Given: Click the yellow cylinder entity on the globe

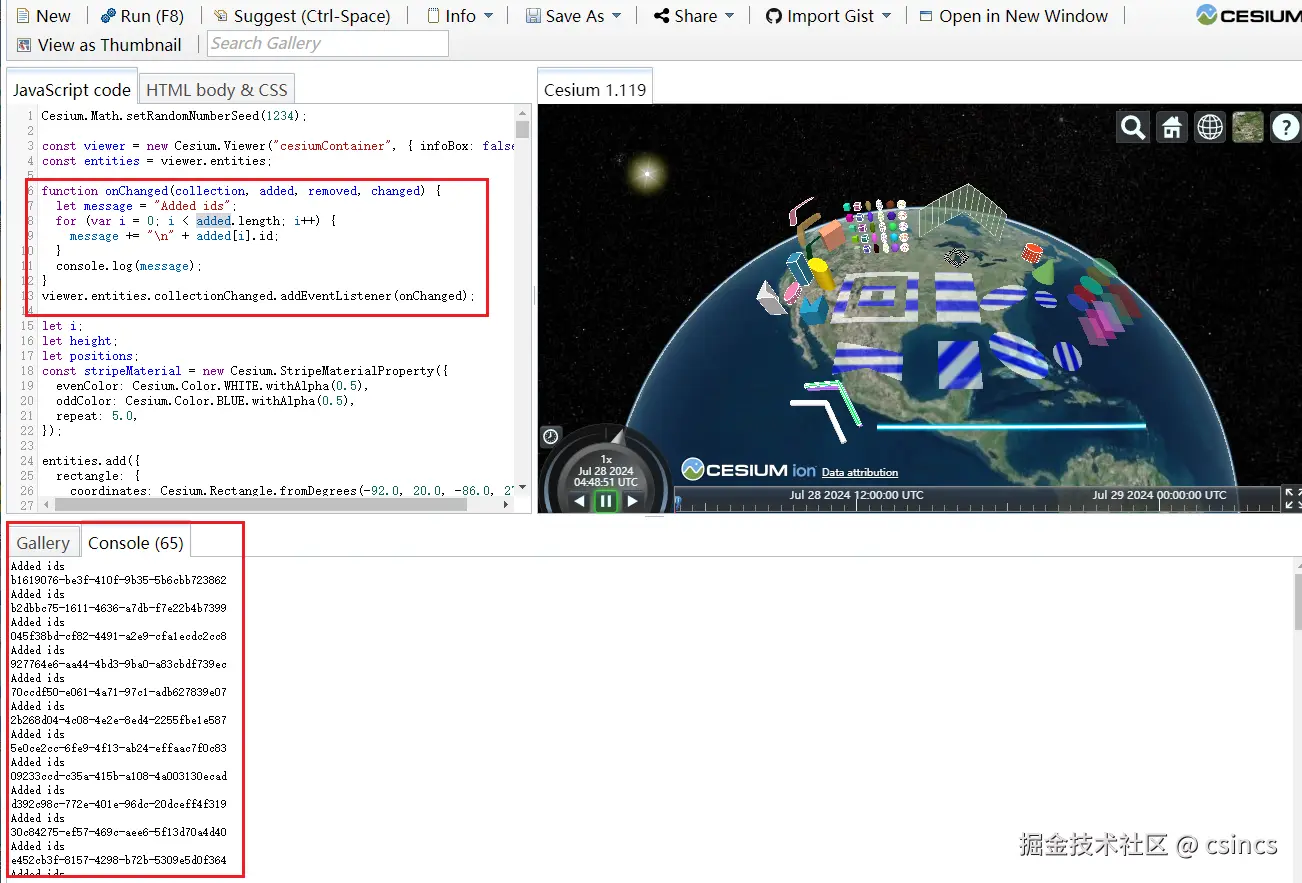Looking at the screenshot, I should 820,274.
